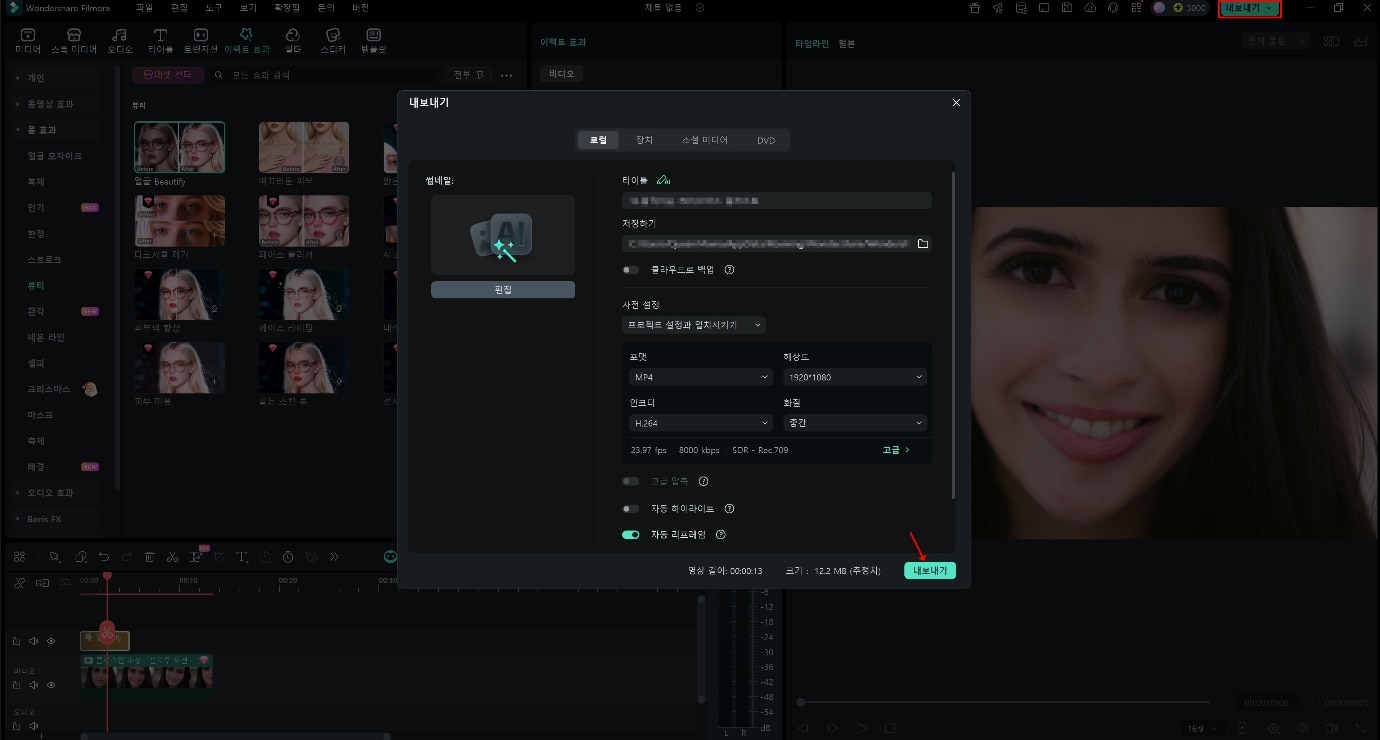
Task: Click the trash delete icon in timeline toolbar
Action: coord(149,557)
